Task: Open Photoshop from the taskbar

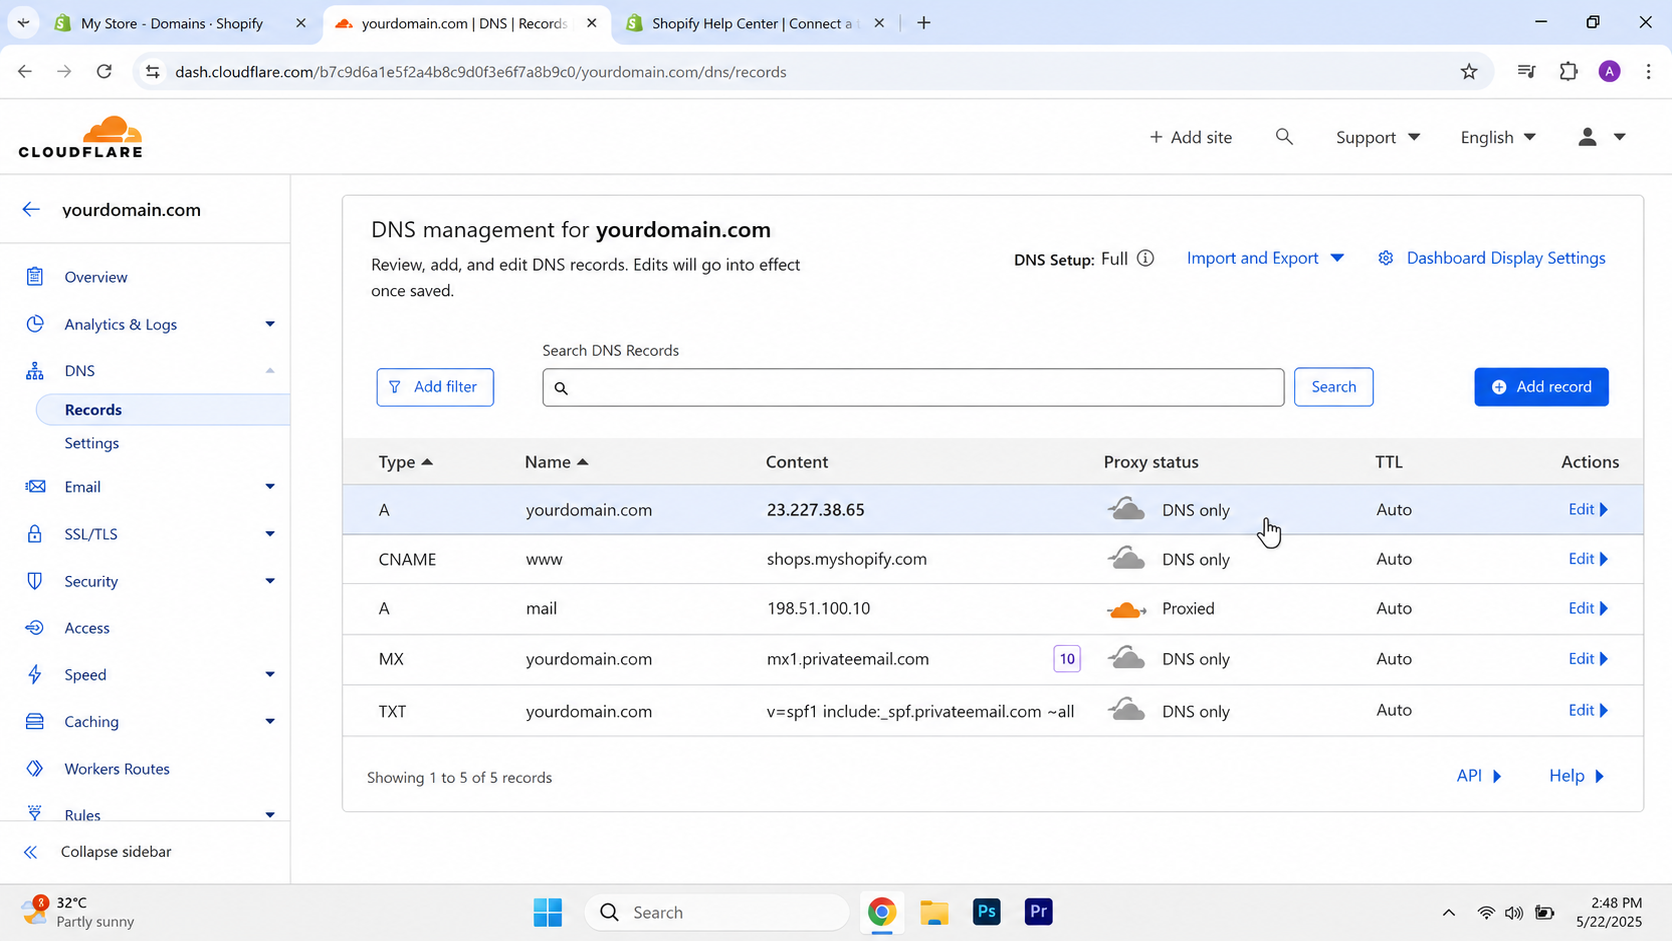Action: point(986,912)
